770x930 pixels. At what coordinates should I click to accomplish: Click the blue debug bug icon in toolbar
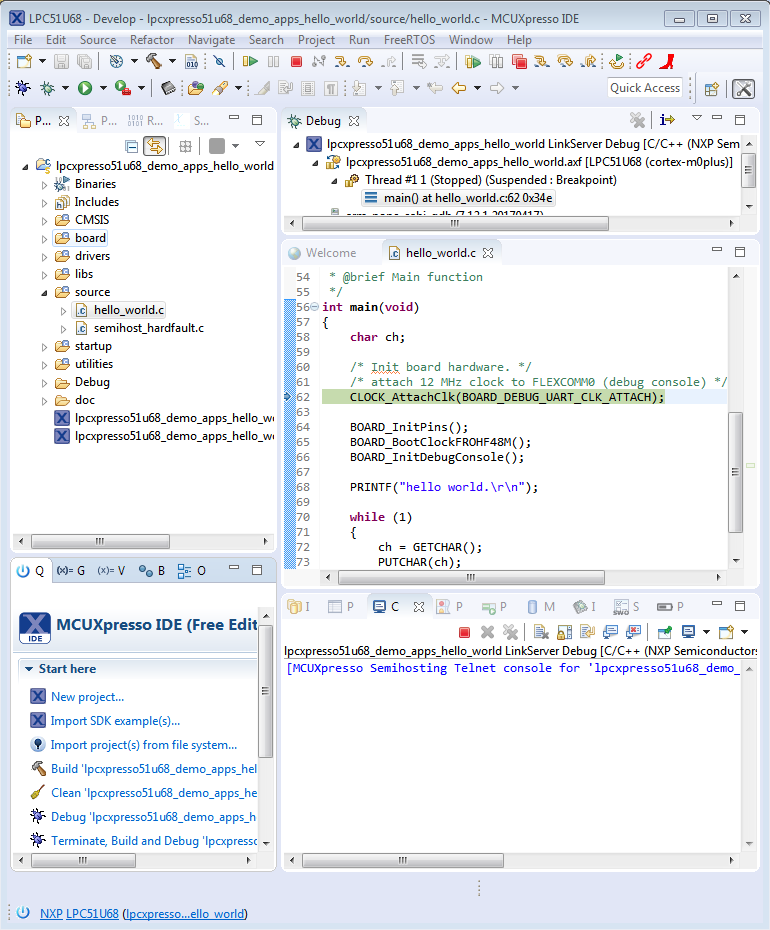(x=22, y=88)
